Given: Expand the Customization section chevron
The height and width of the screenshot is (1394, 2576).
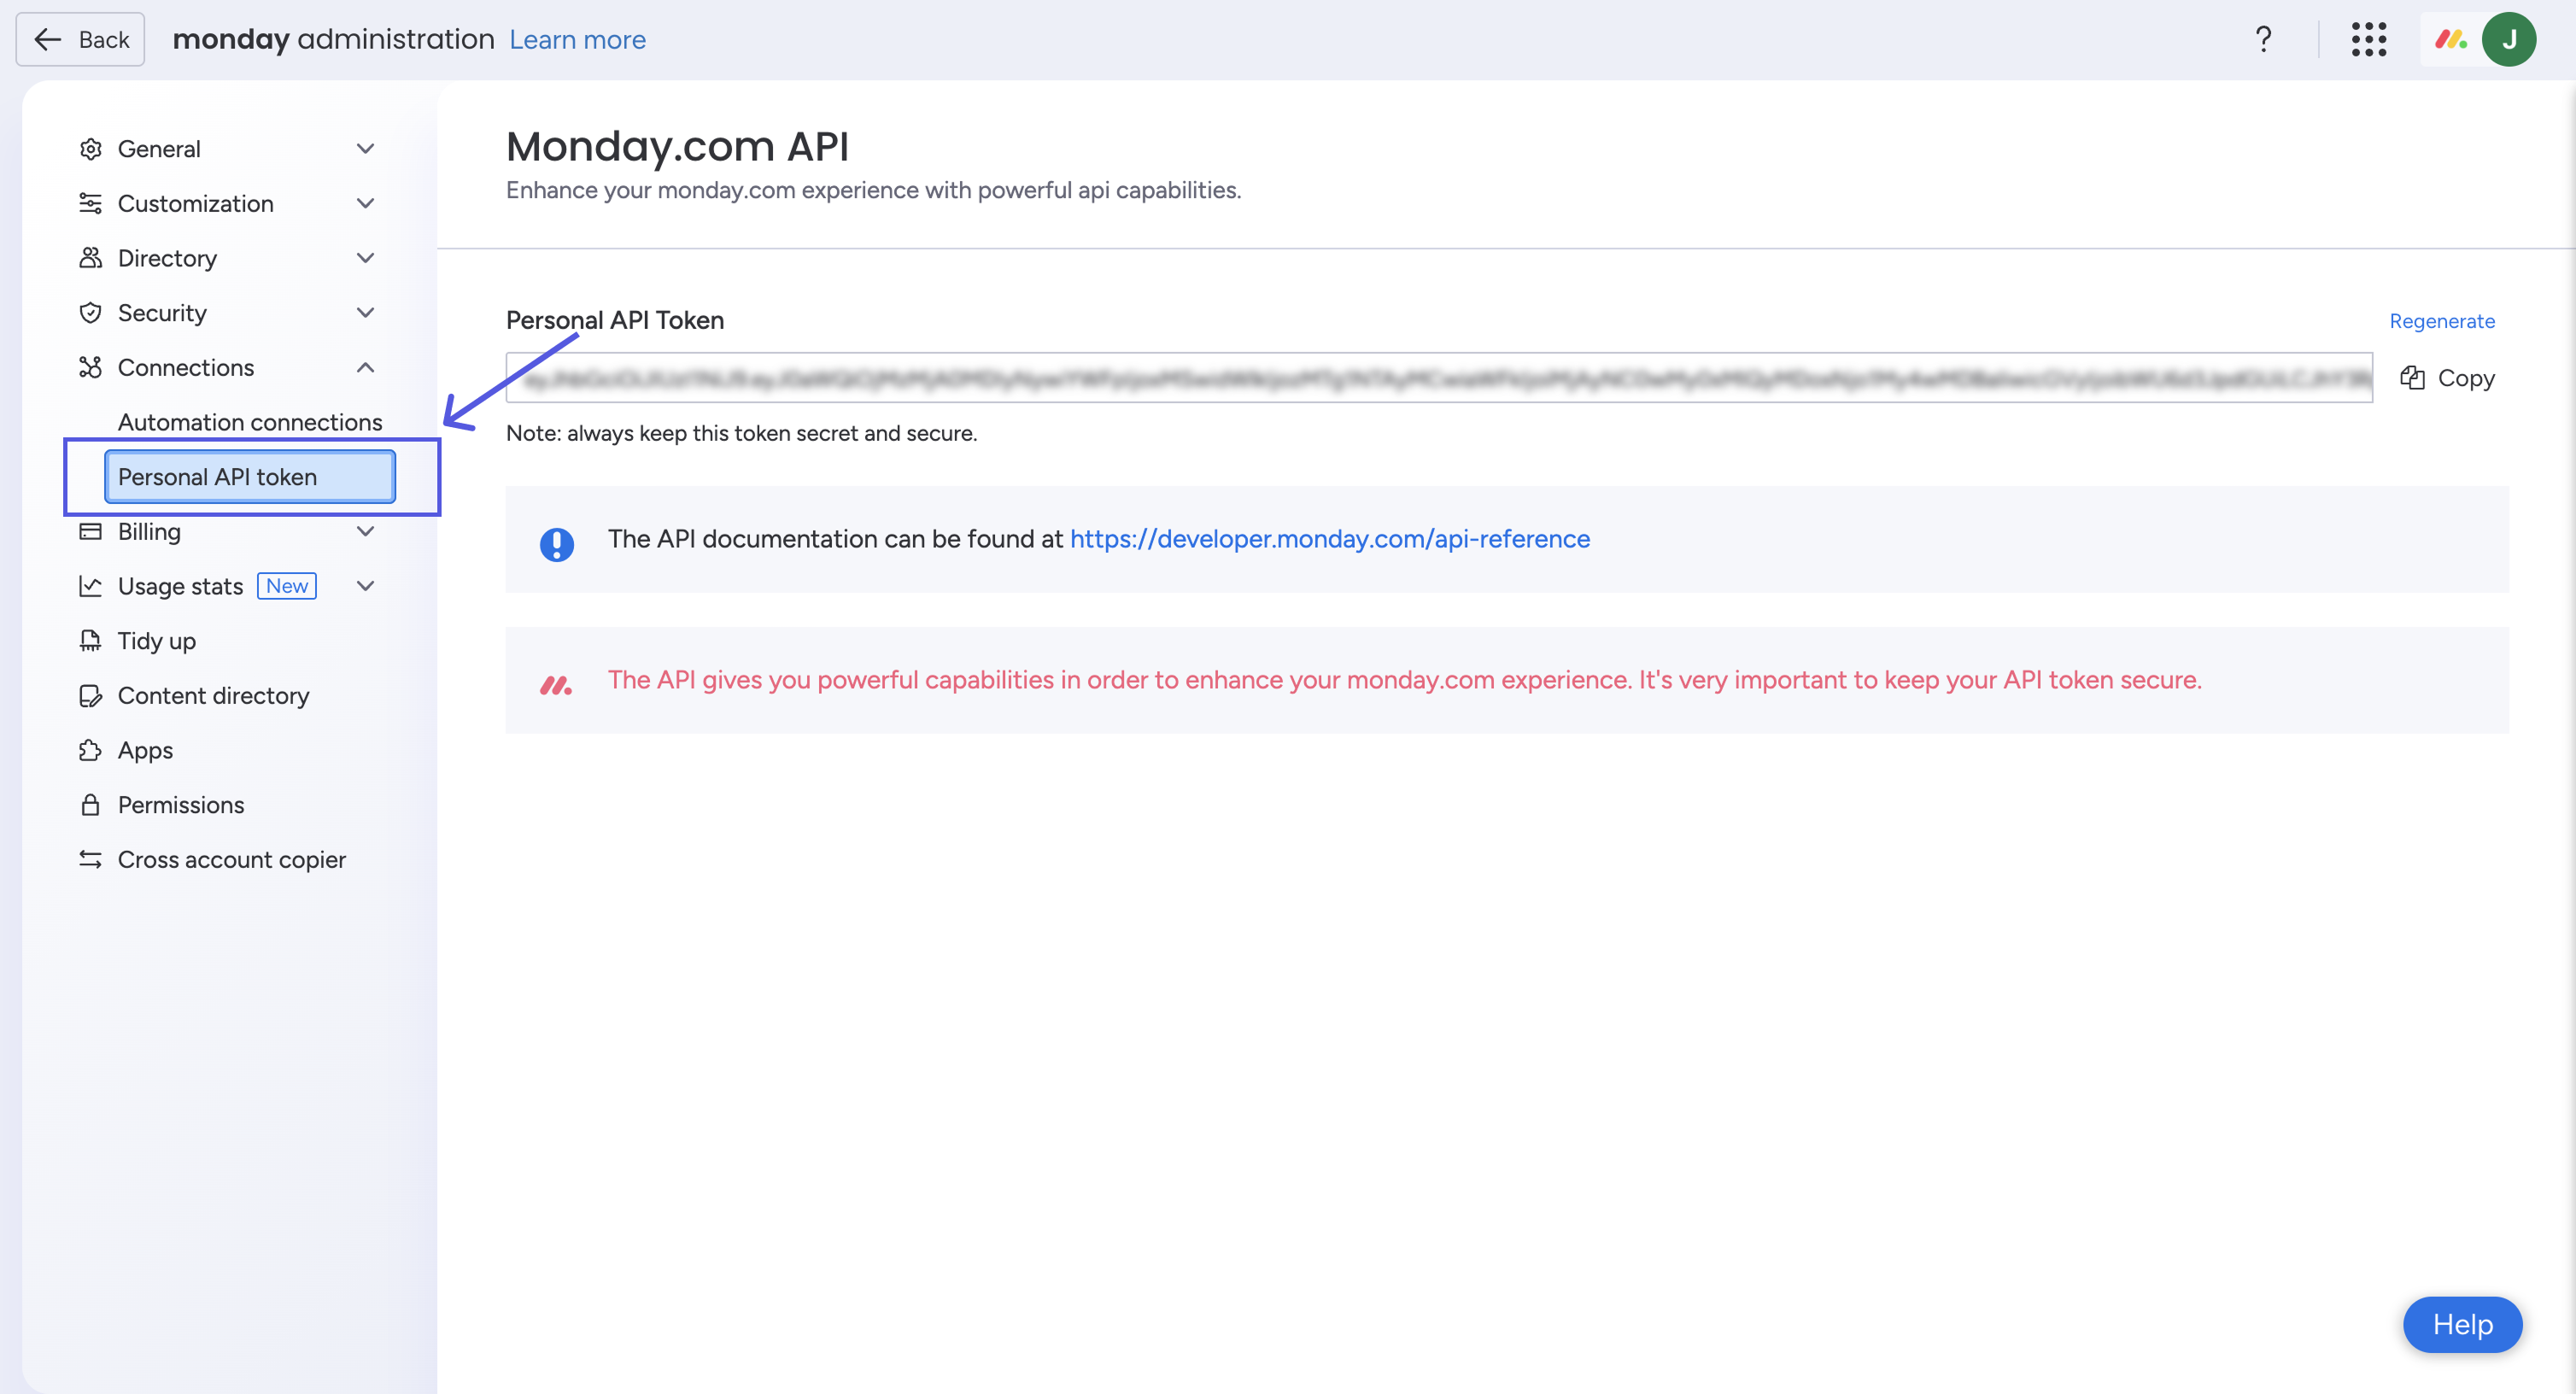Looking at the screenshot, I should coord(365,204).
